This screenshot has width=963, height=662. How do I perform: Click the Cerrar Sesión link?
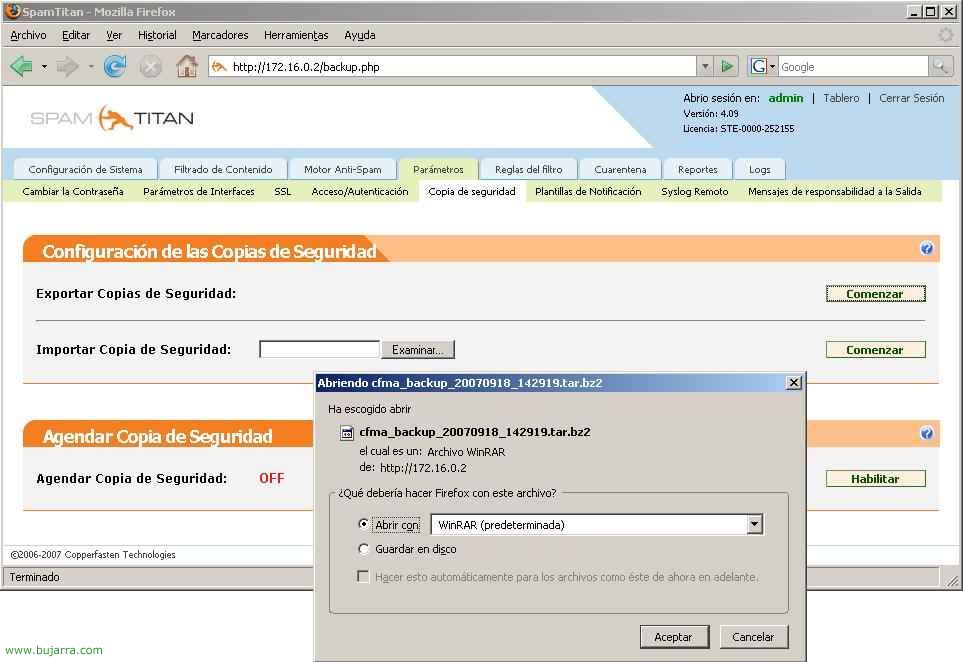coord(911,98)
